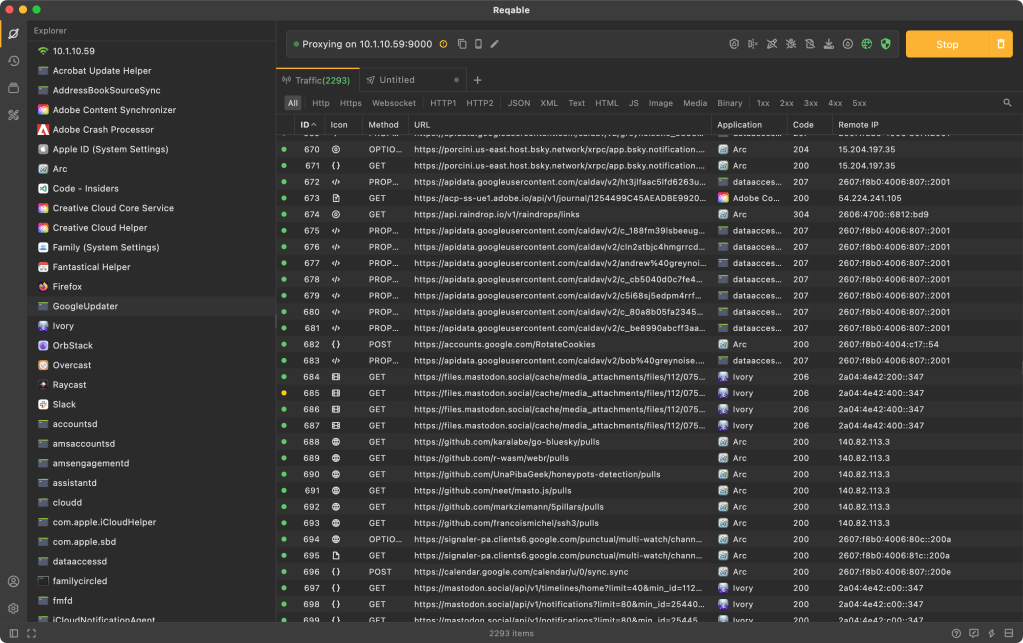Screen dimensions: 1023x643
Task: Open the History panel in sidebar
Action: point(13,61)
